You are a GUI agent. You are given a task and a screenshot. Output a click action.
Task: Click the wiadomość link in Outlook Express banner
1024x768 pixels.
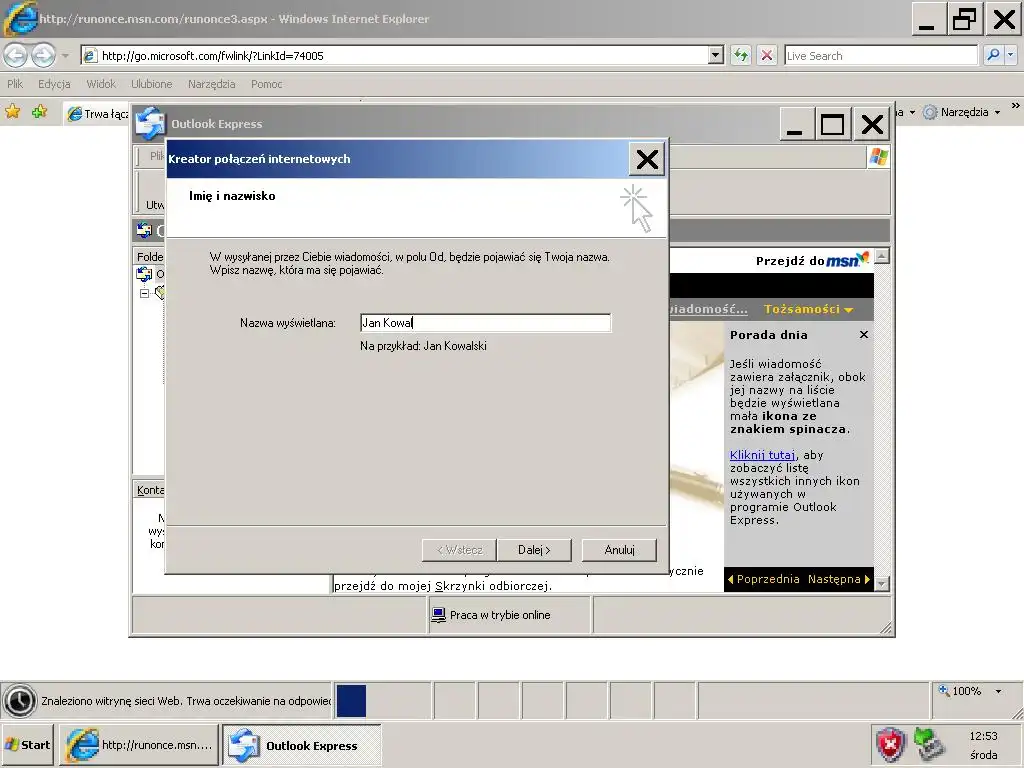tap(708, 309)
